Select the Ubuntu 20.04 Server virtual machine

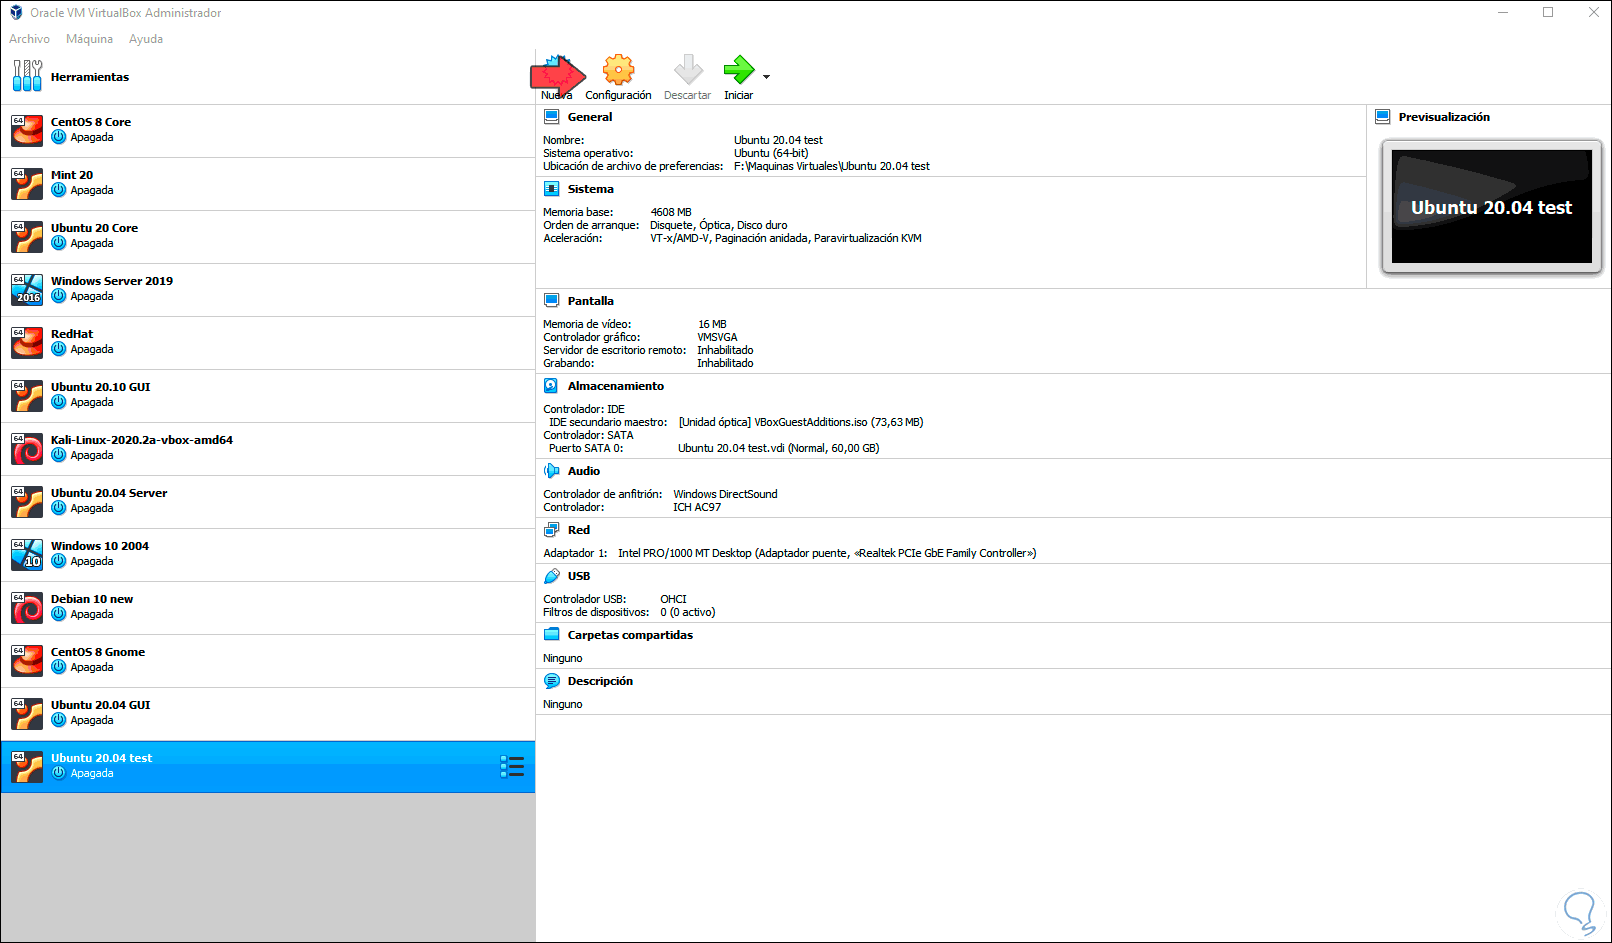tap(268, 501)
